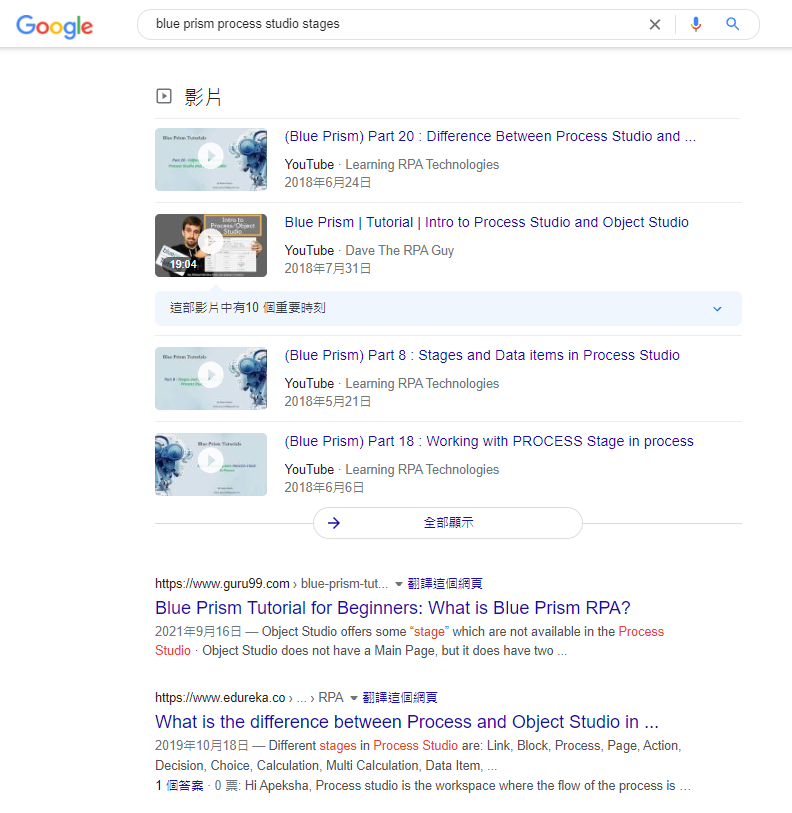Click the arrow icon in 全部顯示 button
Screen dimensions: 792x813
[334, 523]
